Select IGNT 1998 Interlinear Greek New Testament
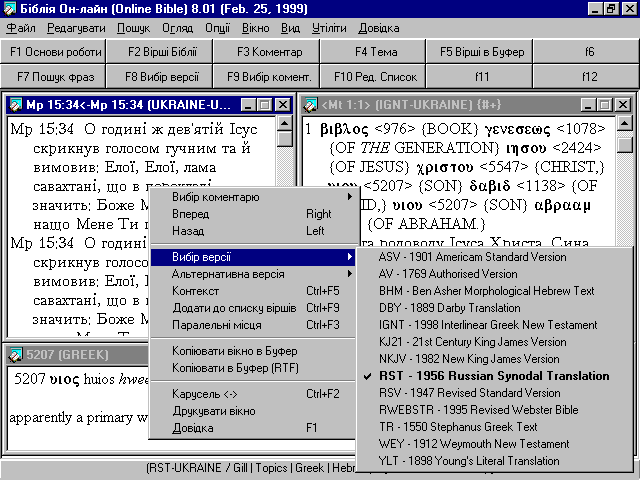The width and height of the screenshot is (640, 480). point(488,325)
